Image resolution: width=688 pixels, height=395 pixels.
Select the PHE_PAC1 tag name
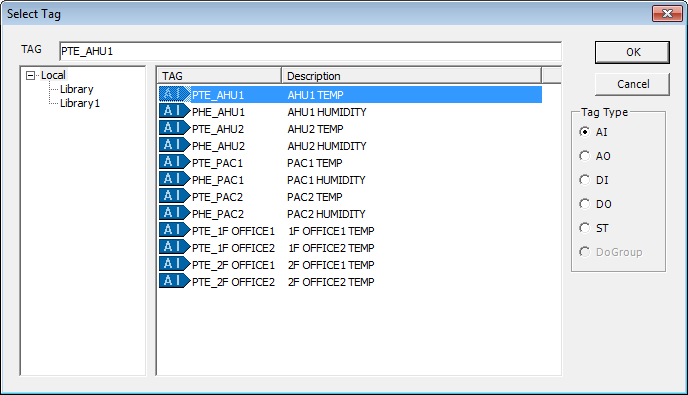[218, 180]
